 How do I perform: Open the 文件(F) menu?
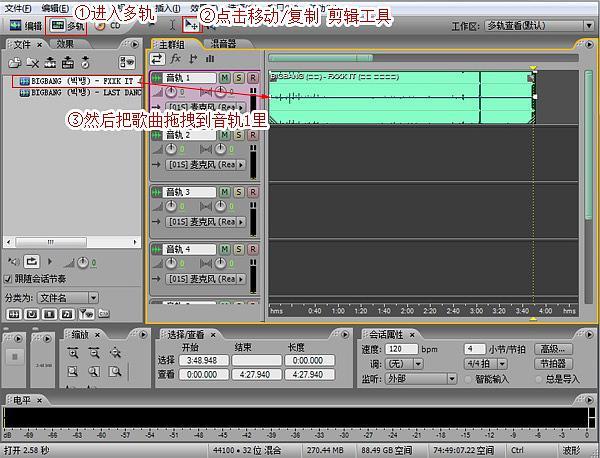click(18, 8)
